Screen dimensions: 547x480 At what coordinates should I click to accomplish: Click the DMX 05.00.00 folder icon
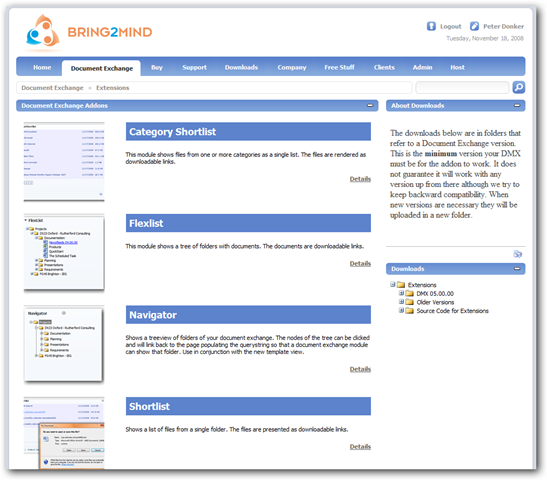[410, 293]
